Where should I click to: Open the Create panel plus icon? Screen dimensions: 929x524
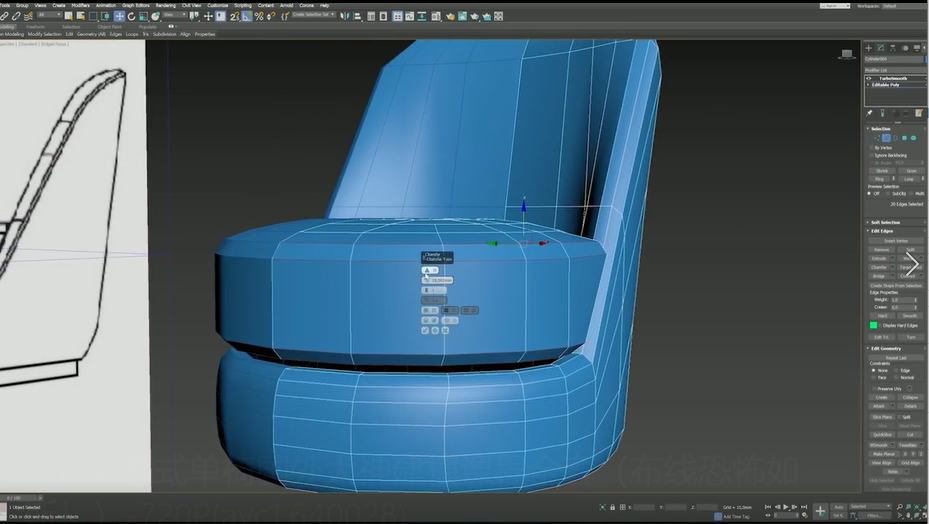(x=869, y=47)
